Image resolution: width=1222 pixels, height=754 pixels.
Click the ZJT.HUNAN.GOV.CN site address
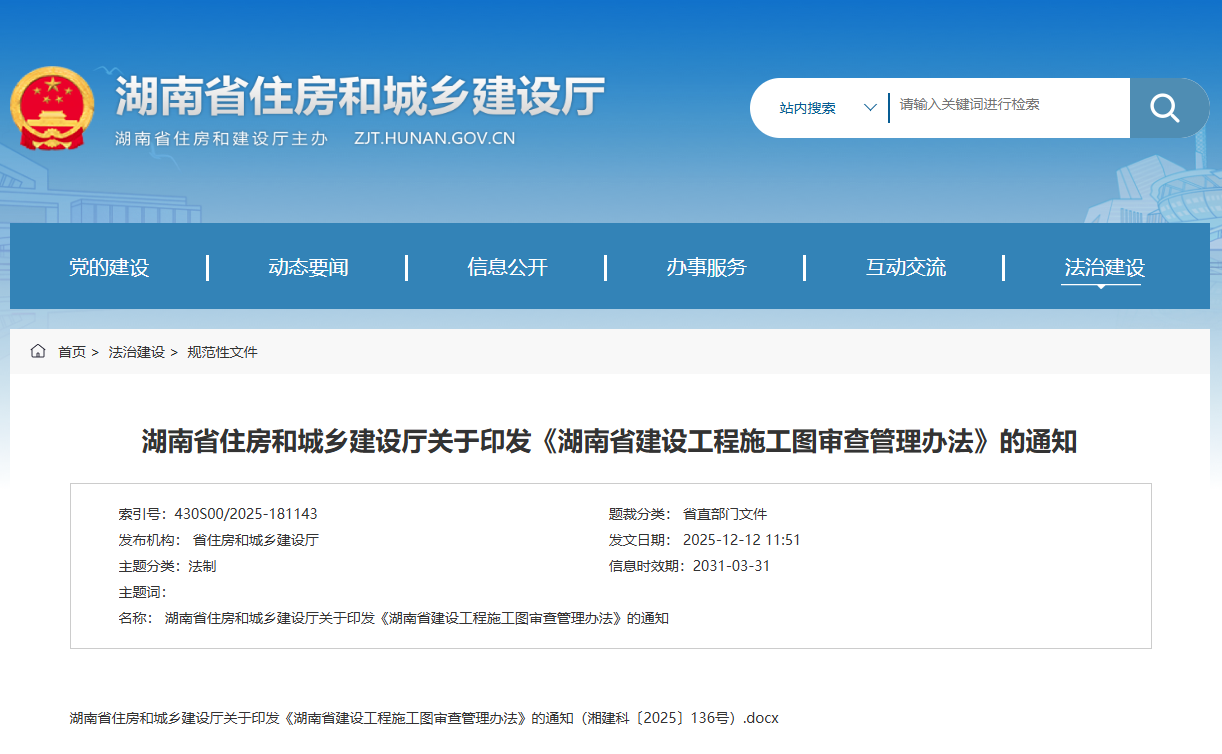pos(432,139)
